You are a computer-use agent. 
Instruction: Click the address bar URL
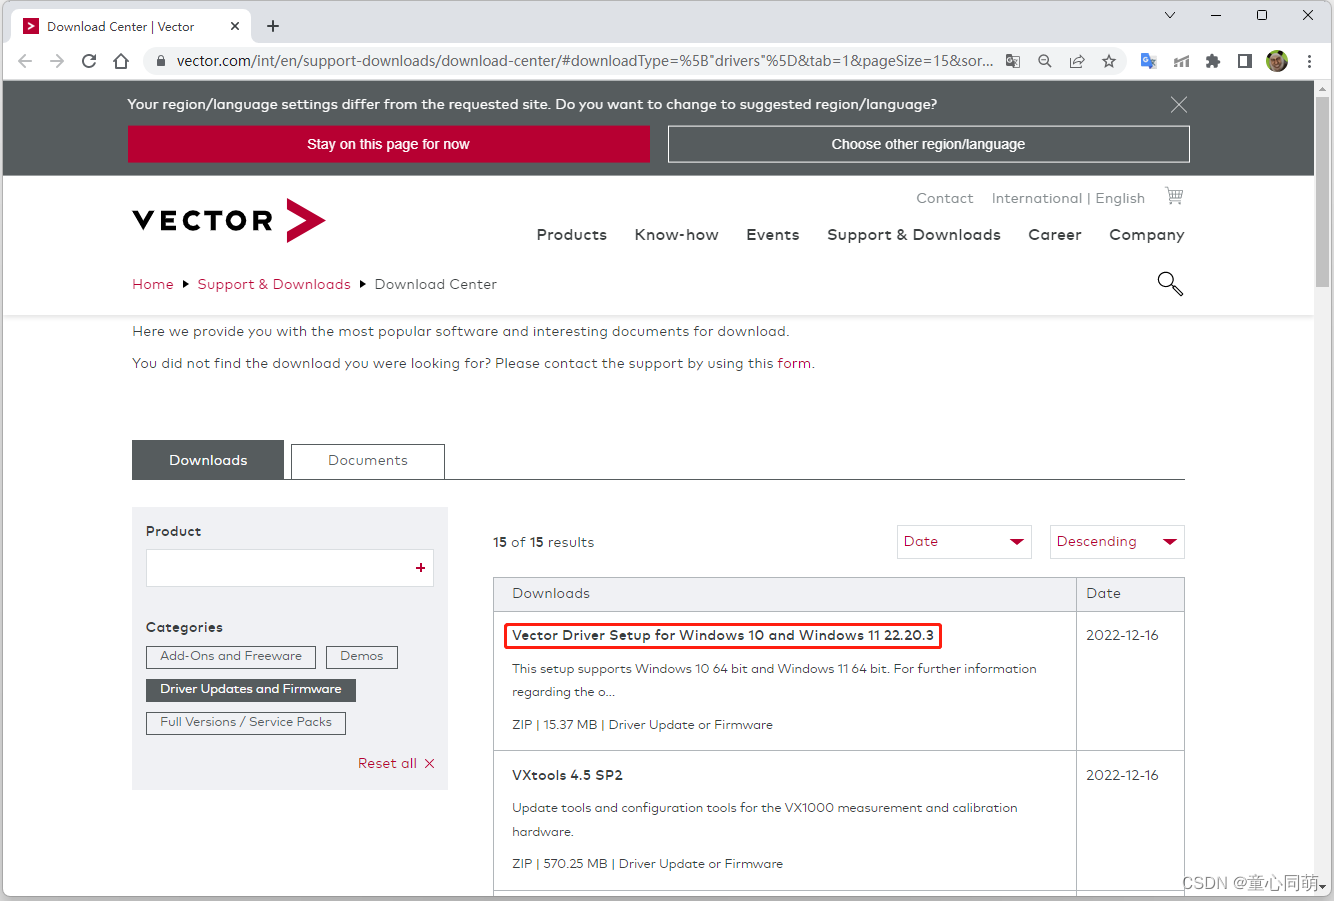click(x=585, y=61)
